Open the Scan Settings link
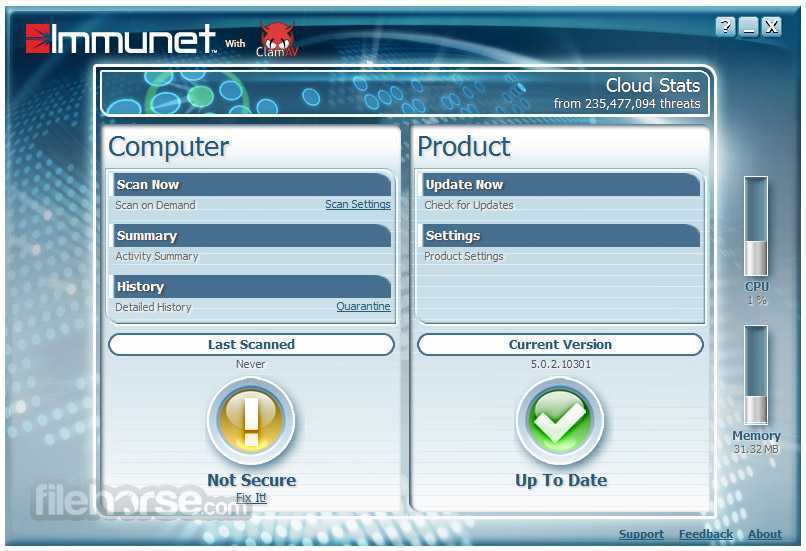 (x=357, y=205)
